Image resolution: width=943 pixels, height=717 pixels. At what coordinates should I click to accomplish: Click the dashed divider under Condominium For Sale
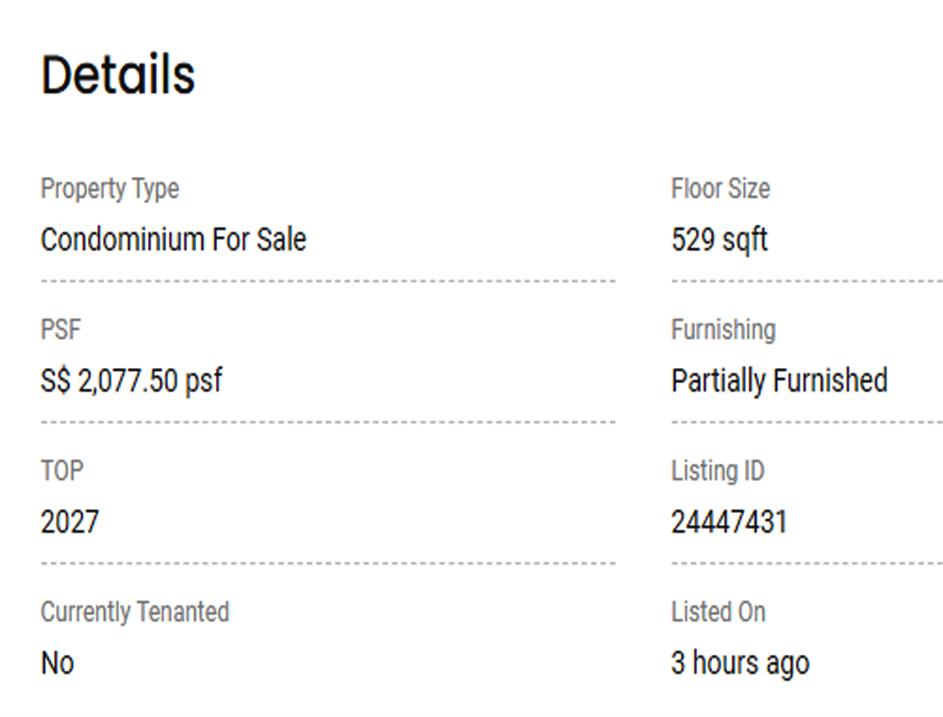[x=327, y=282]
